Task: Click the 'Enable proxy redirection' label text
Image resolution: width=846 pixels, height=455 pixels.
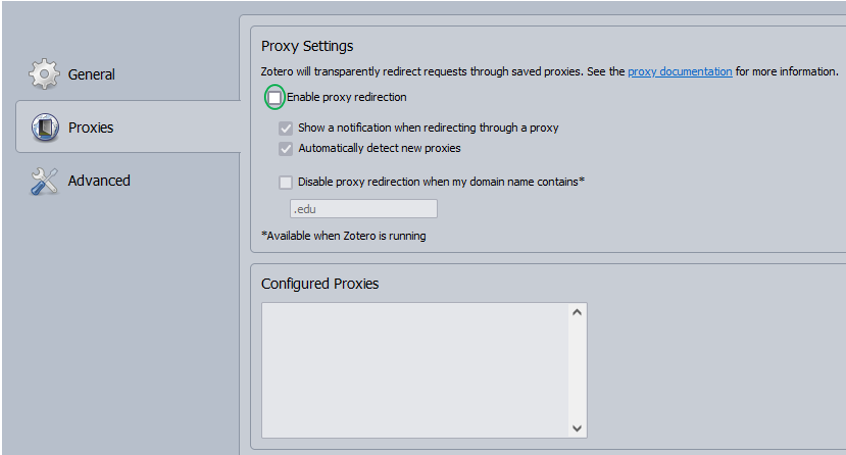Action: click(347, 98)
